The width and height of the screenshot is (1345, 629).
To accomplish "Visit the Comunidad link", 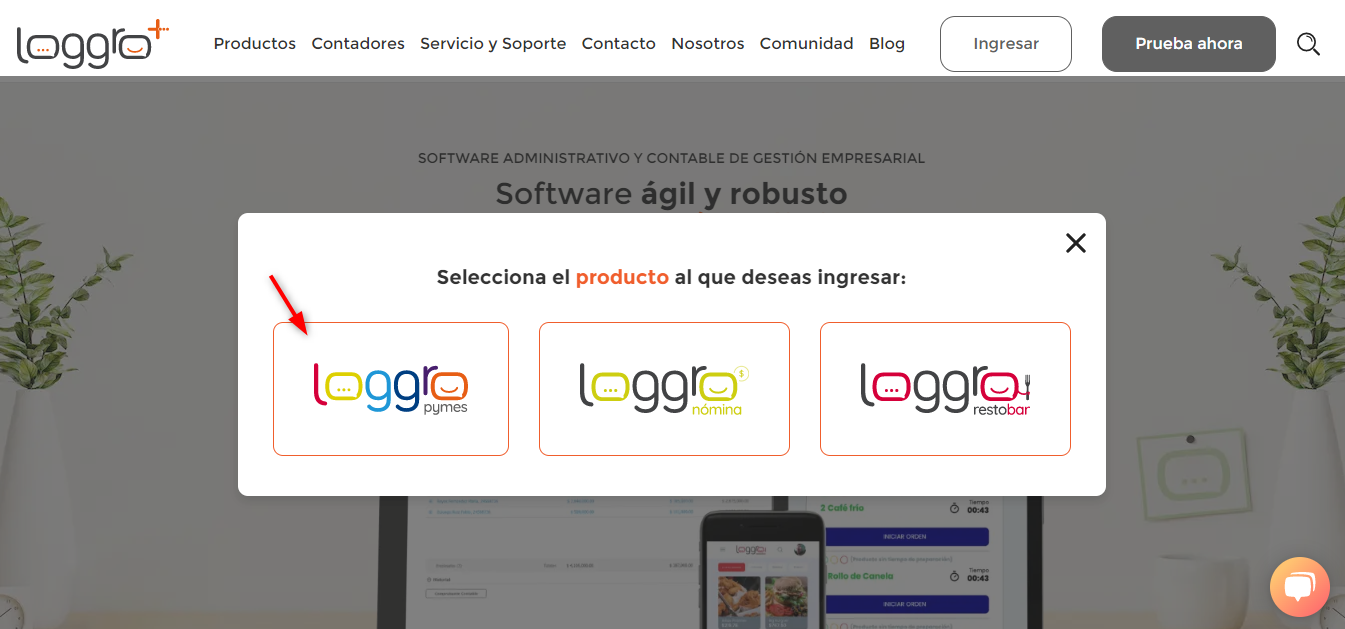I will pyautogui.click(x=807, y=44).
